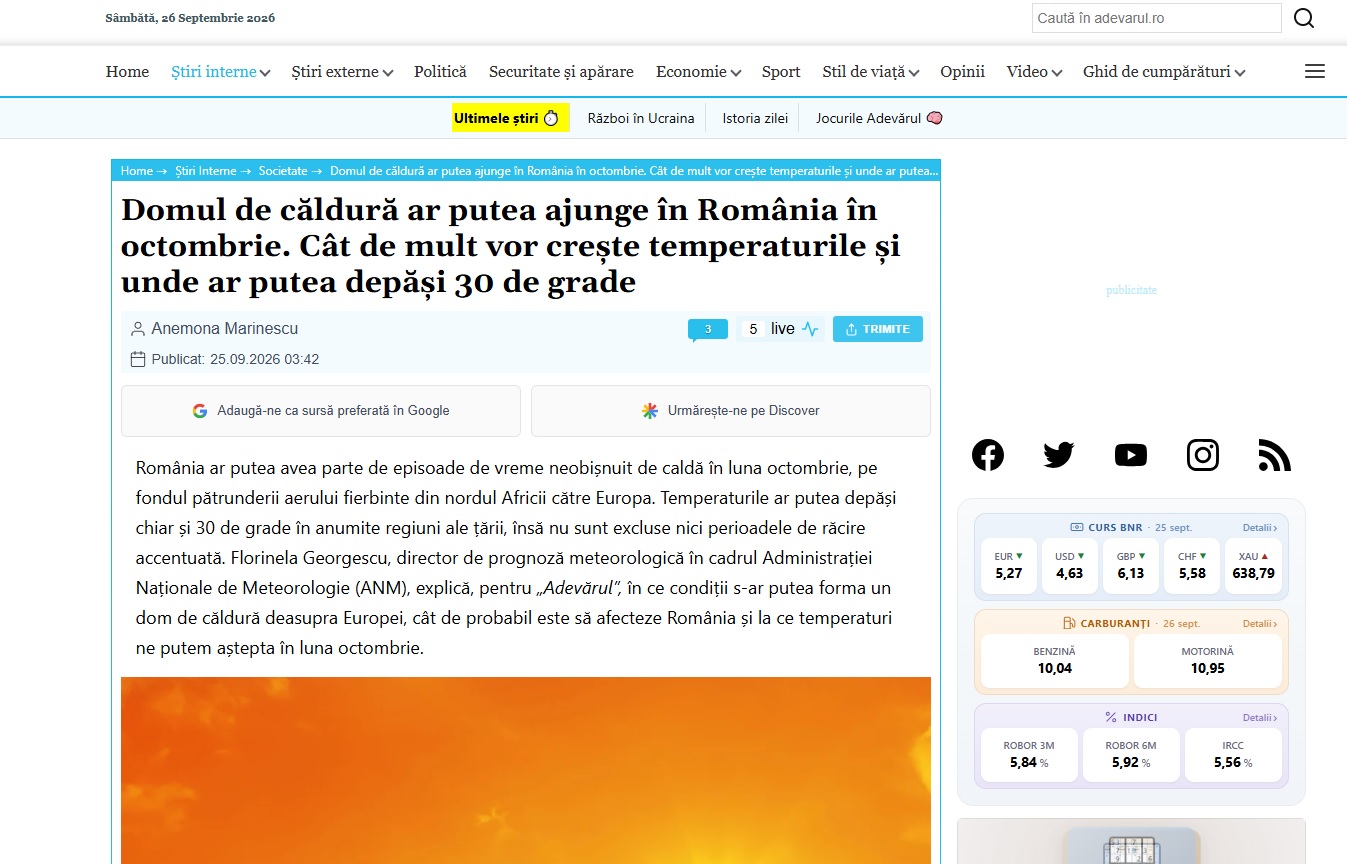The image size is (1350, 864).
Task: Open Securitate și apărare section
Action: click(561, 72)
